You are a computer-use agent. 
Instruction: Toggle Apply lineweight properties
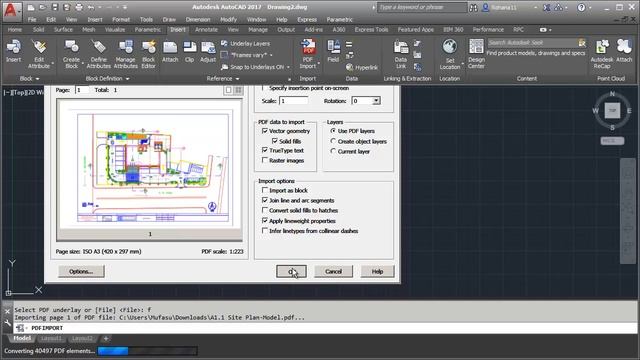pyautogui.click(x=265, y=221)
